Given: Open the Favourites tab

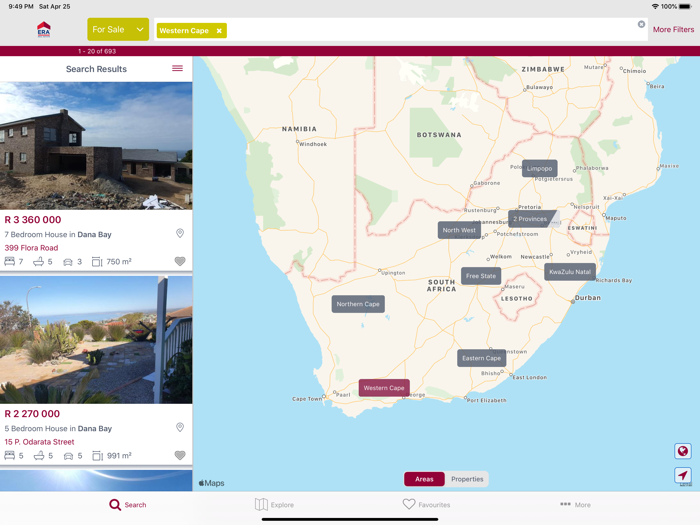Looking at the screenshot, I should click(426, 504).
